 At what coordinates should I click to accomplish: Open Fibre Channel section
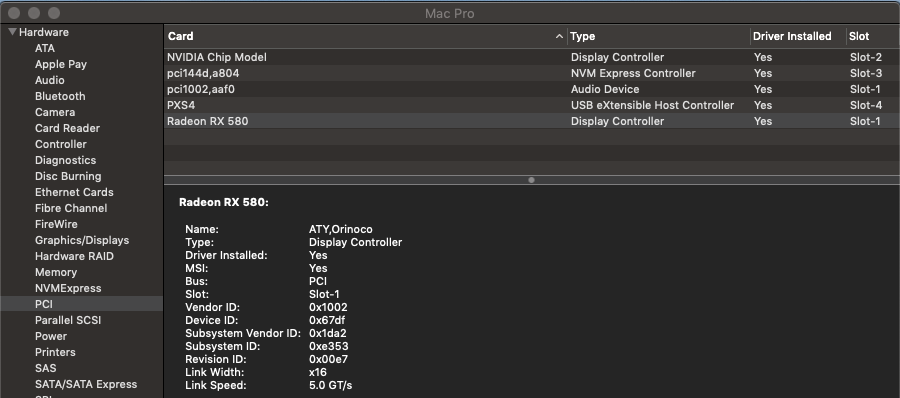coord(71,208)
